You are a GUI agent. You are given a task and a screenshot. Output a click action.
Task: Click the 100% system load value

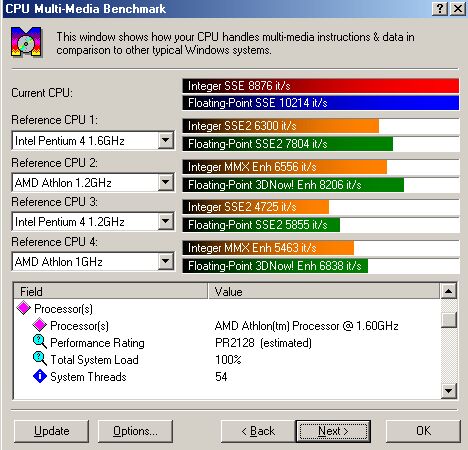tap(228, 360)
